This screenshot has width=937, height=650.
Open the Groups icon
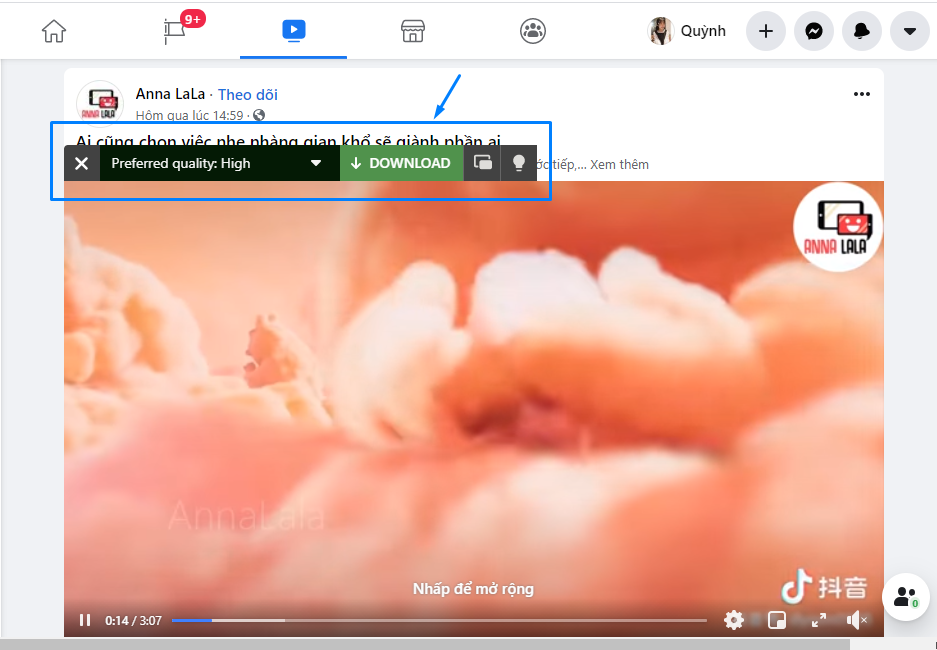pos(532,31)
